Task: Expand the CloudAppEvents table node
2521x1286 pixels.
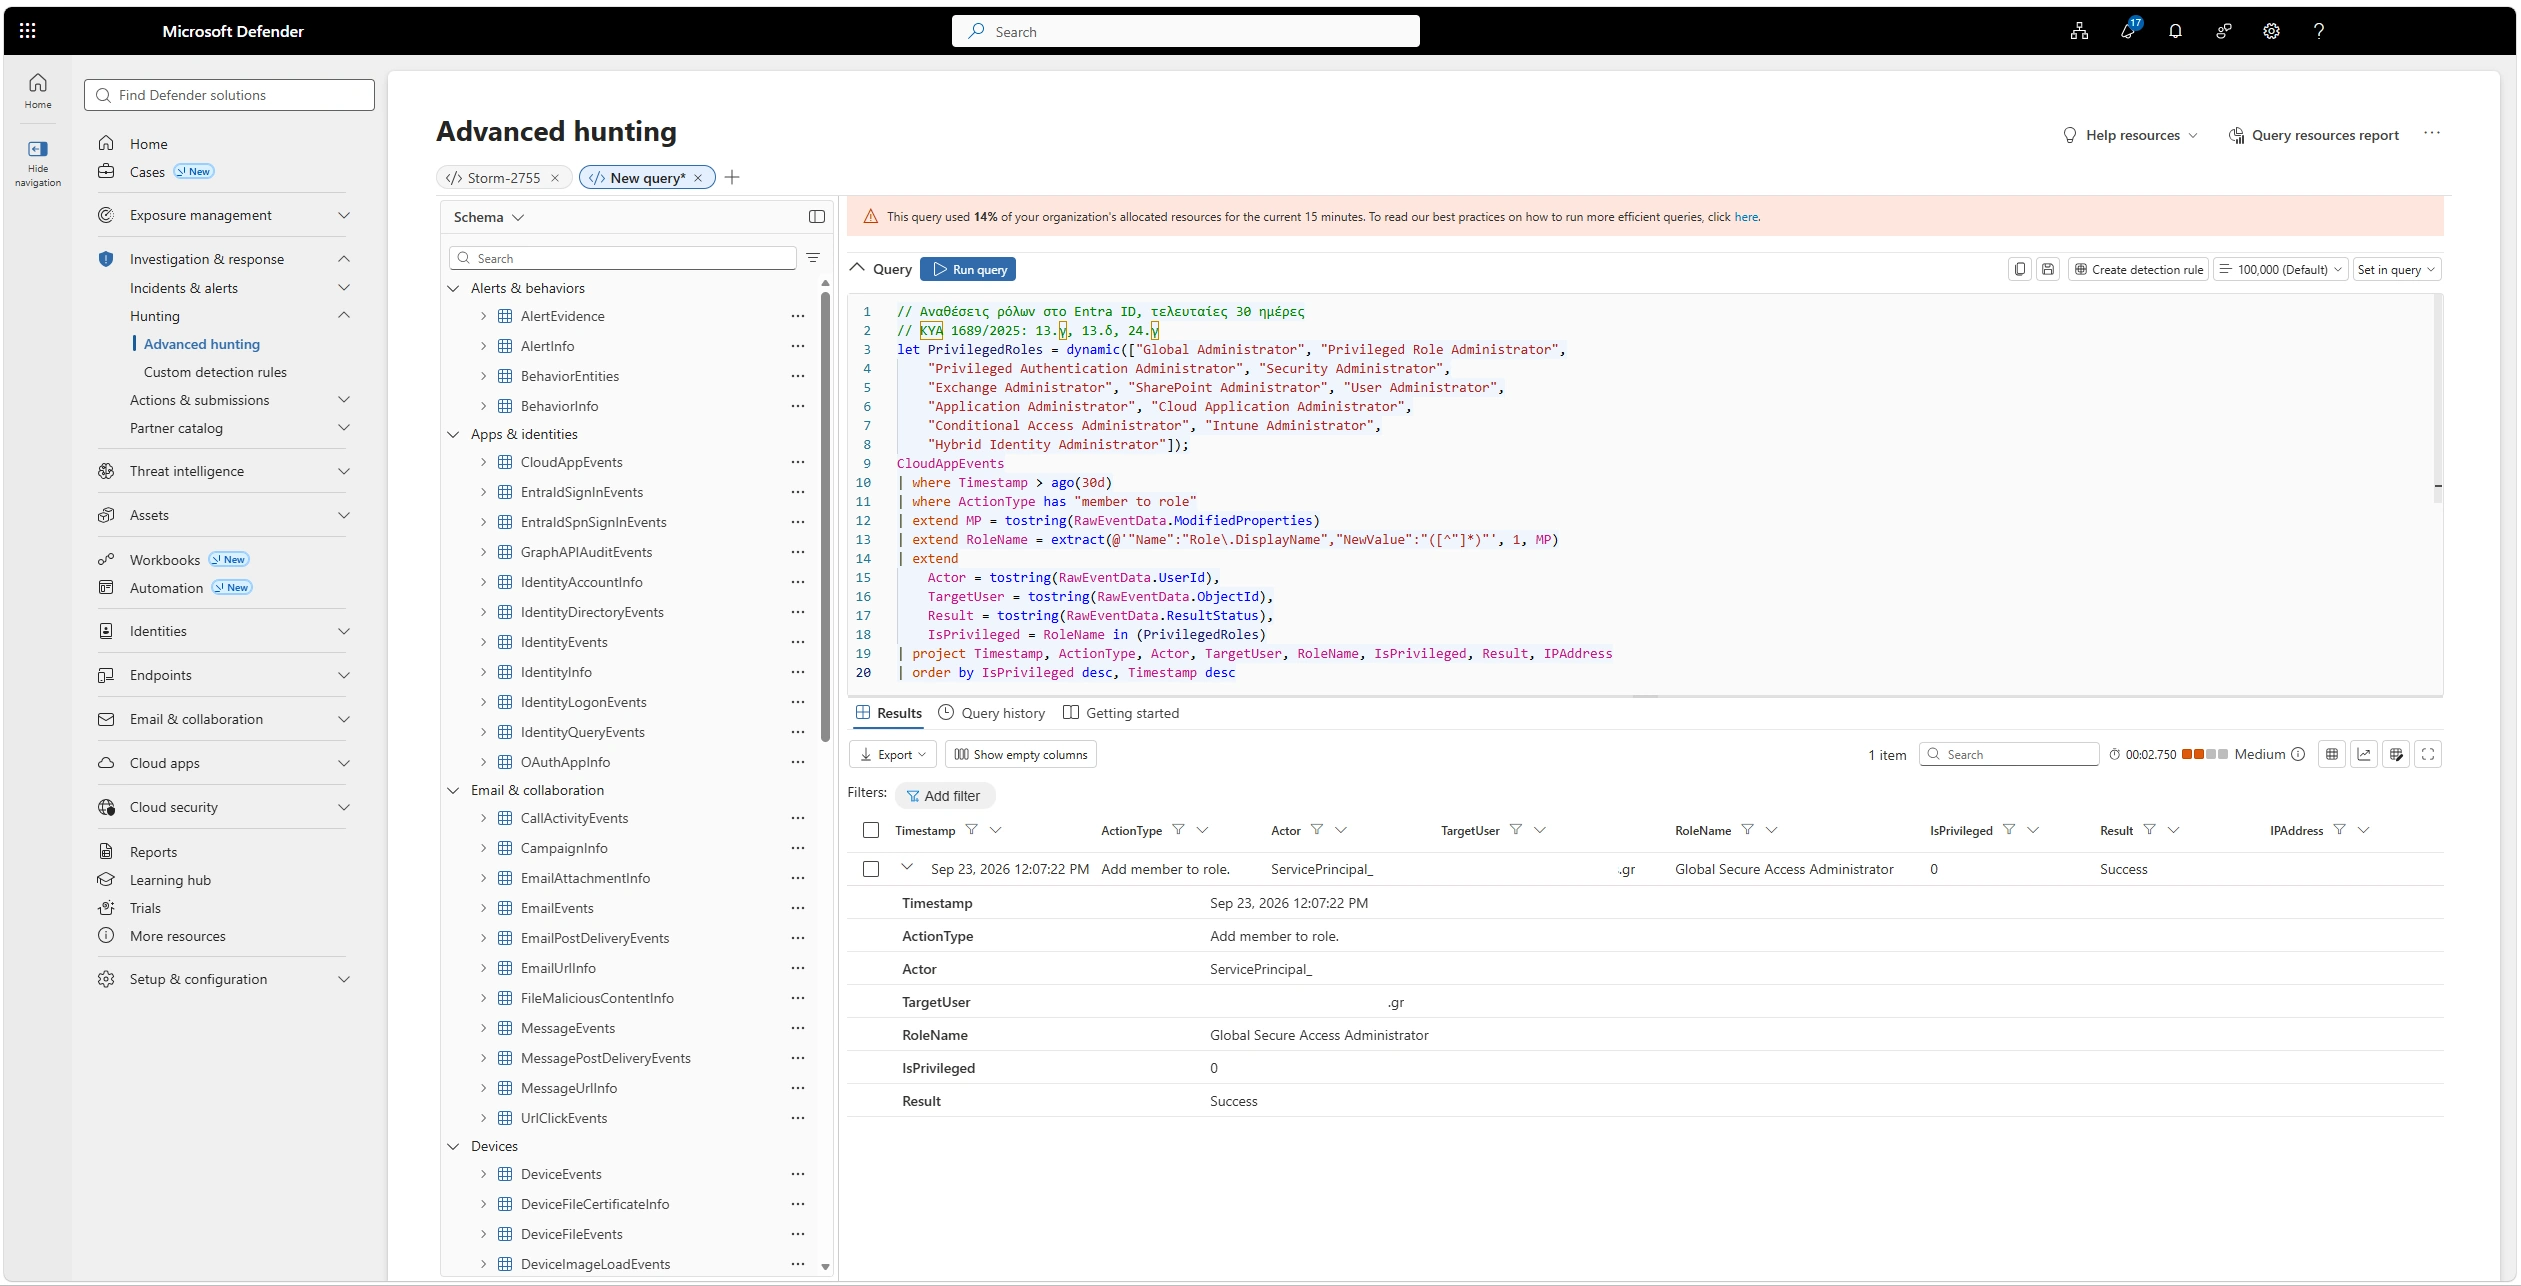Action: [x=483, y=462]
